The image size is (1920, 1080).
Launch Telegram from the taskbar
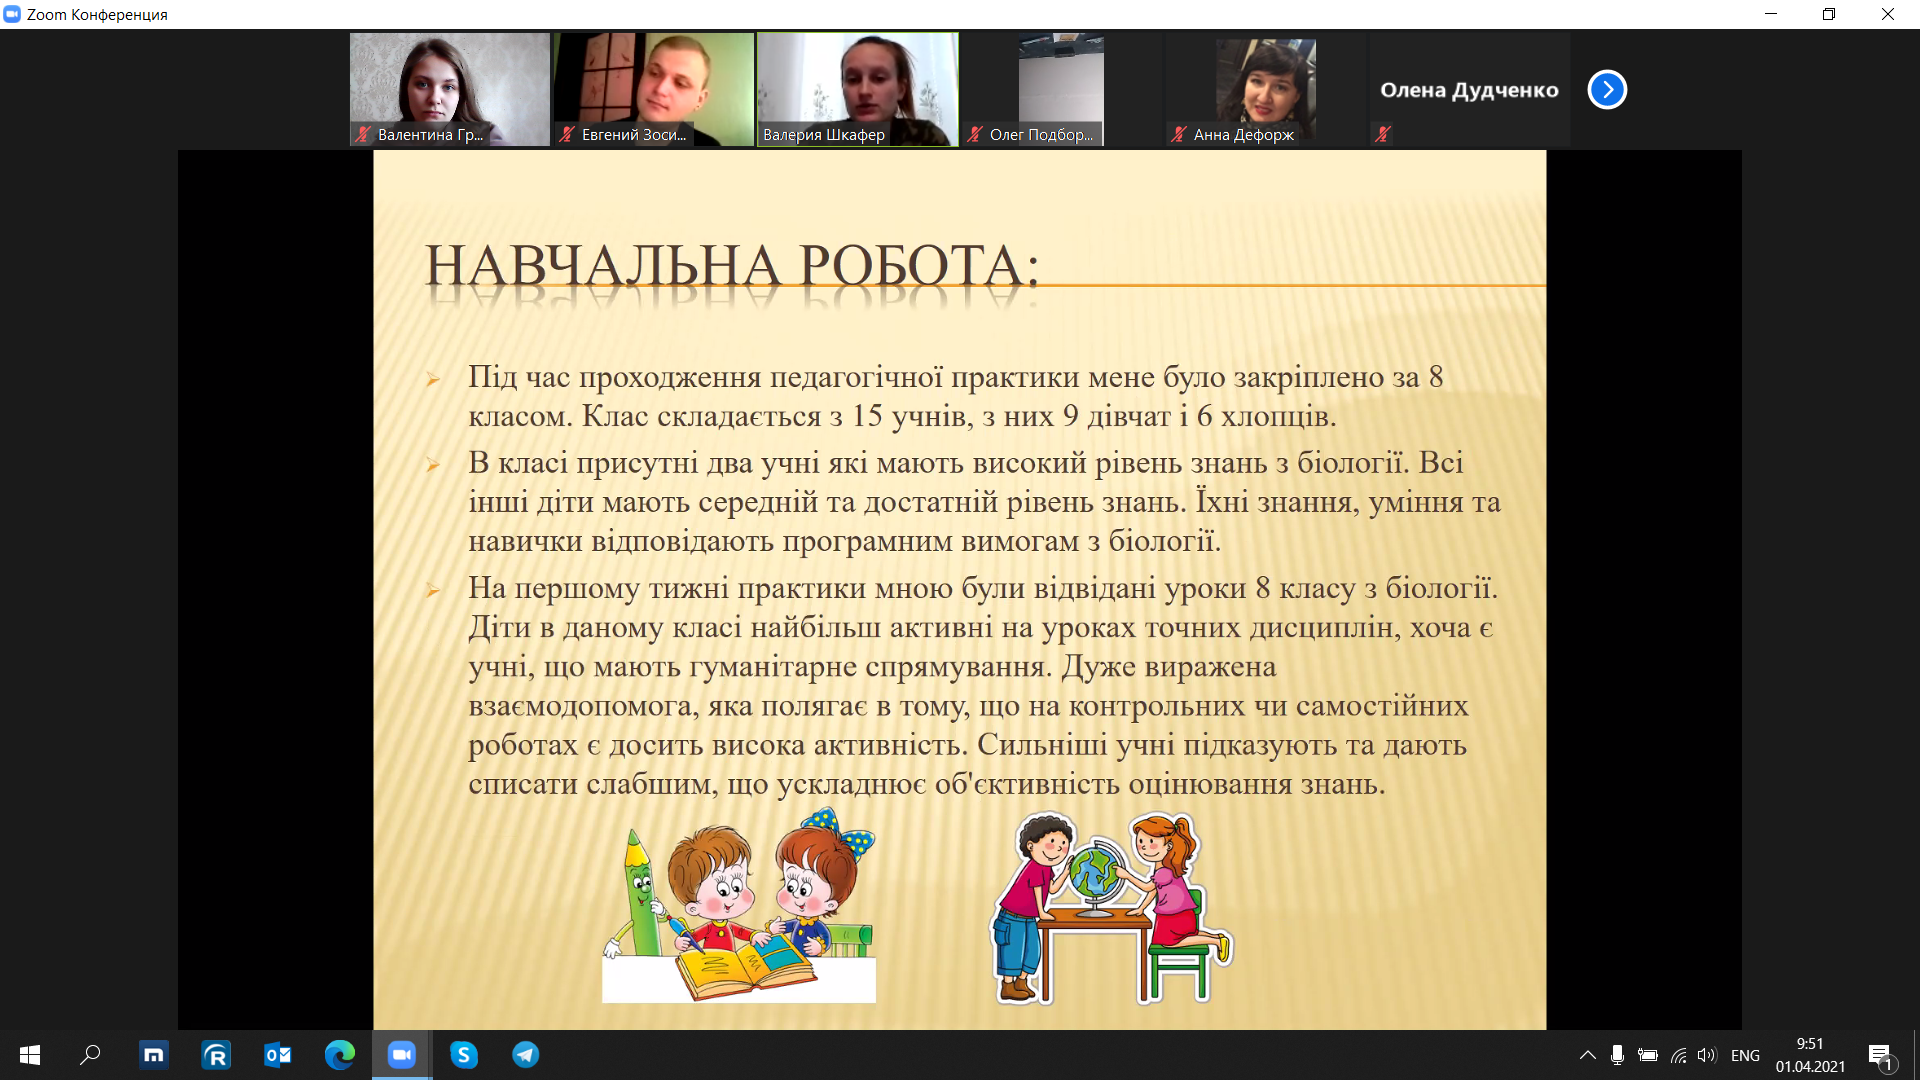(x=526, y=1055)
